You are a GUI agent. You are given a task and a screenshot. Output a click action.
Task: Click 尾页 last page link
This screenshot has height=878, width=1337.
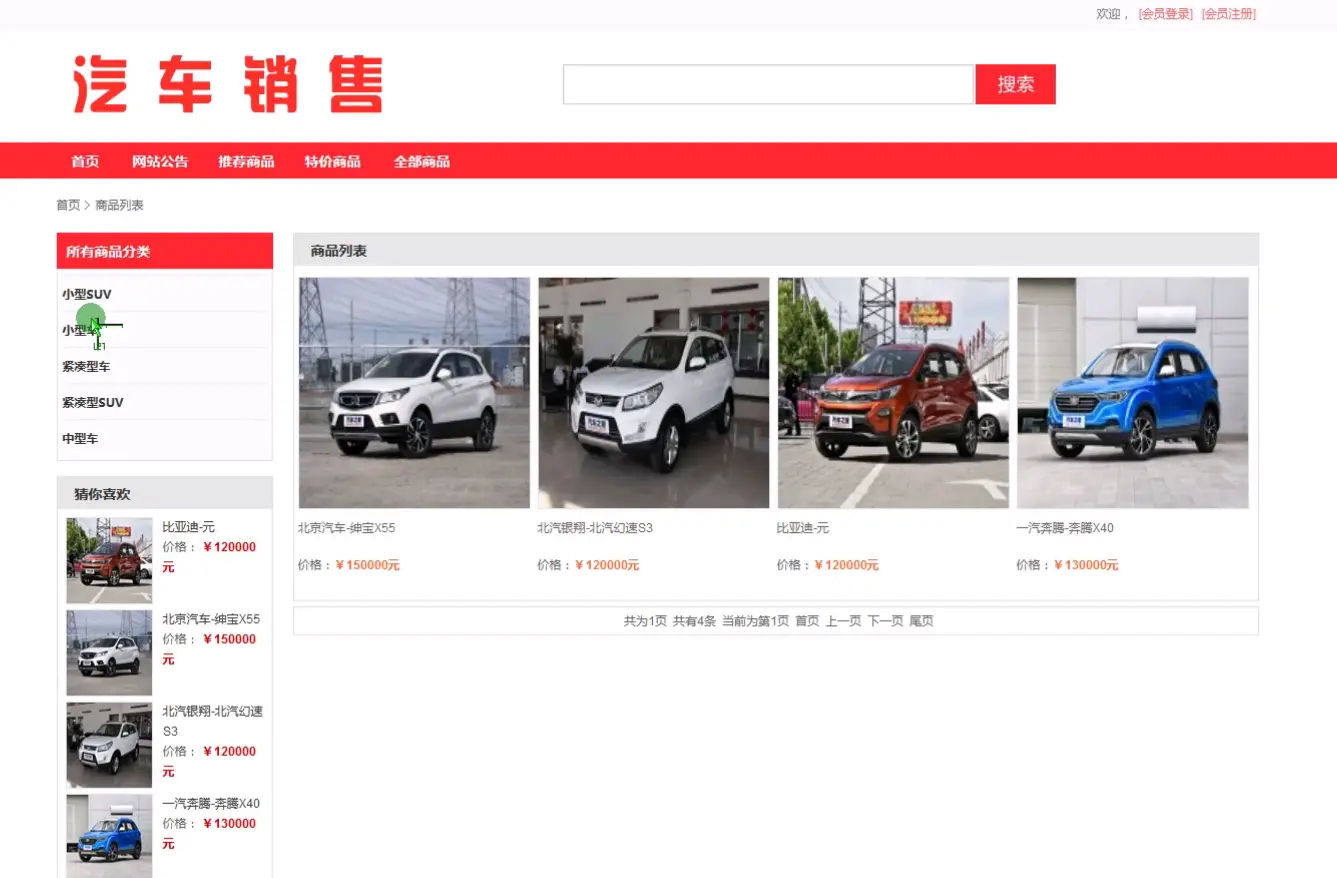(921, 621)
